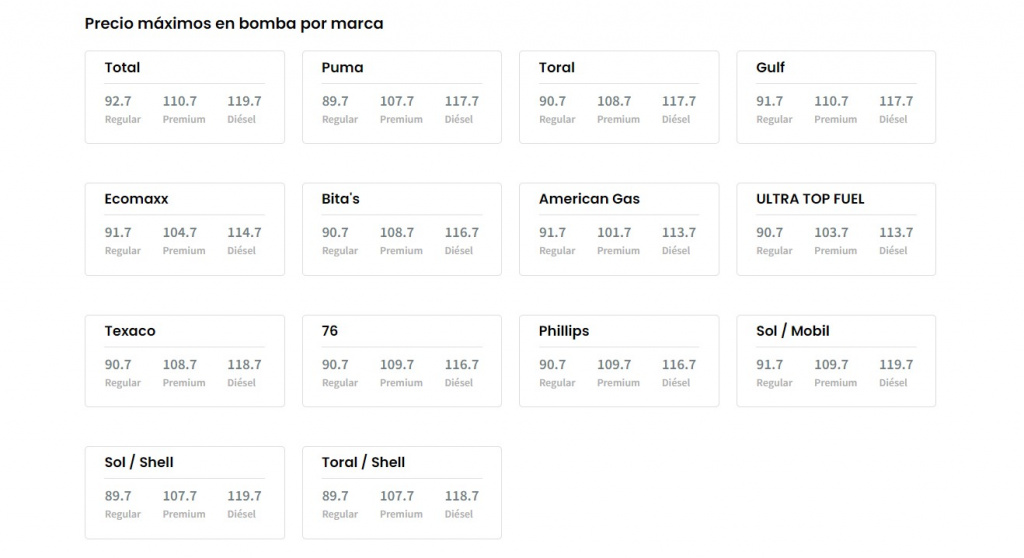
Task: Select American Gas's 101.7 Premium price
Action: (x=614, y=233)
